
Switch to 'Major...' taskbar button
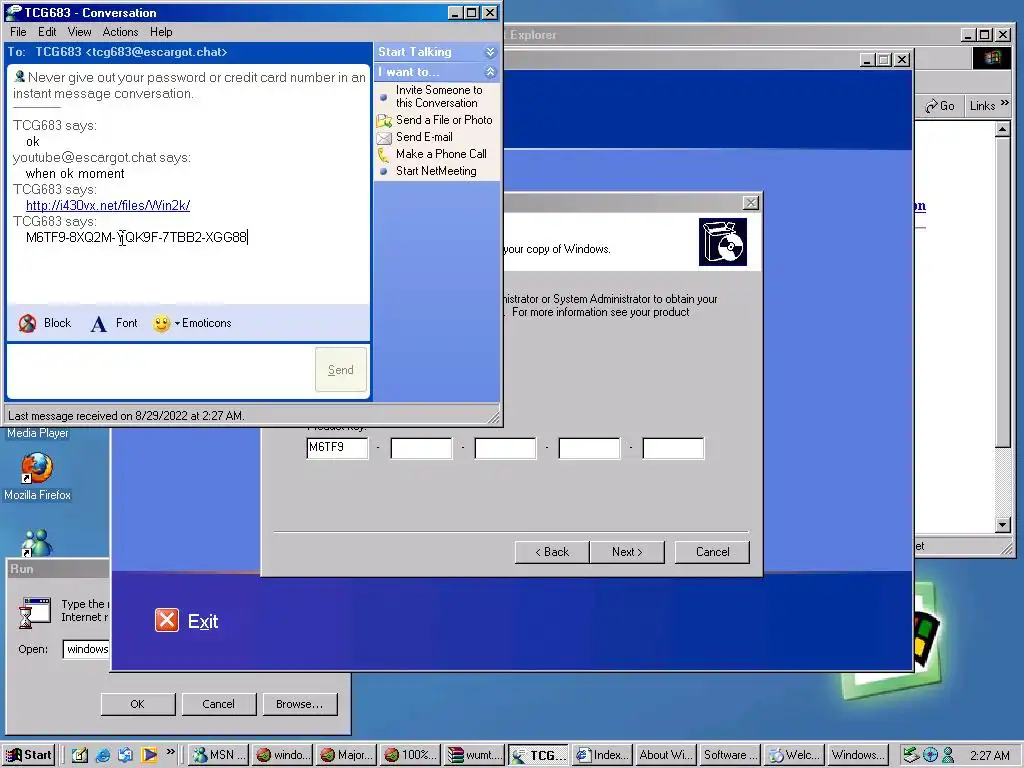pos(347,755)
